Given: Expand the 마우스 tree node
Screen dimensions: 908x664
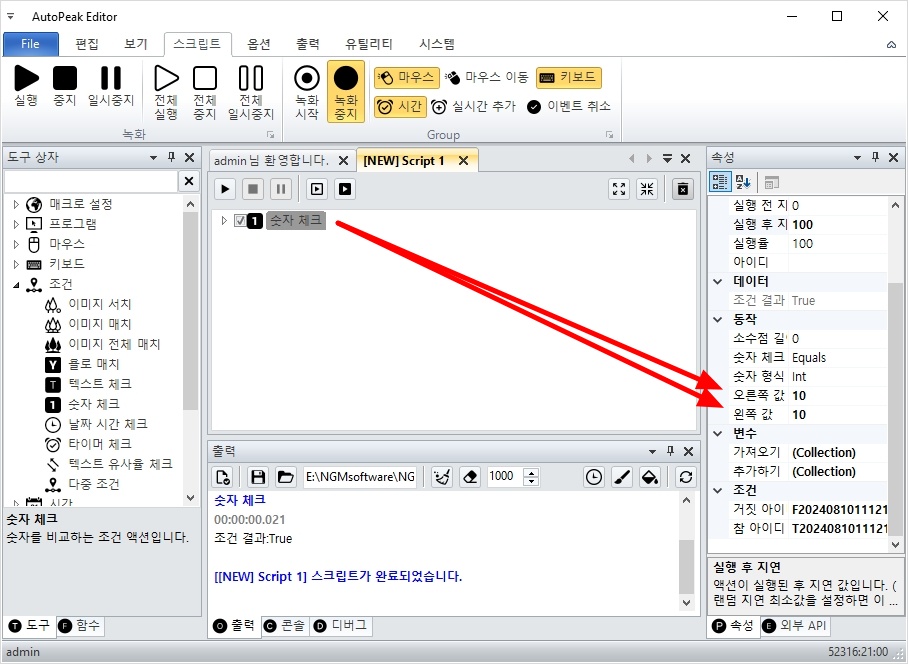Looking at the screenshot, I should pyautogui.click(x=16, y=244).
